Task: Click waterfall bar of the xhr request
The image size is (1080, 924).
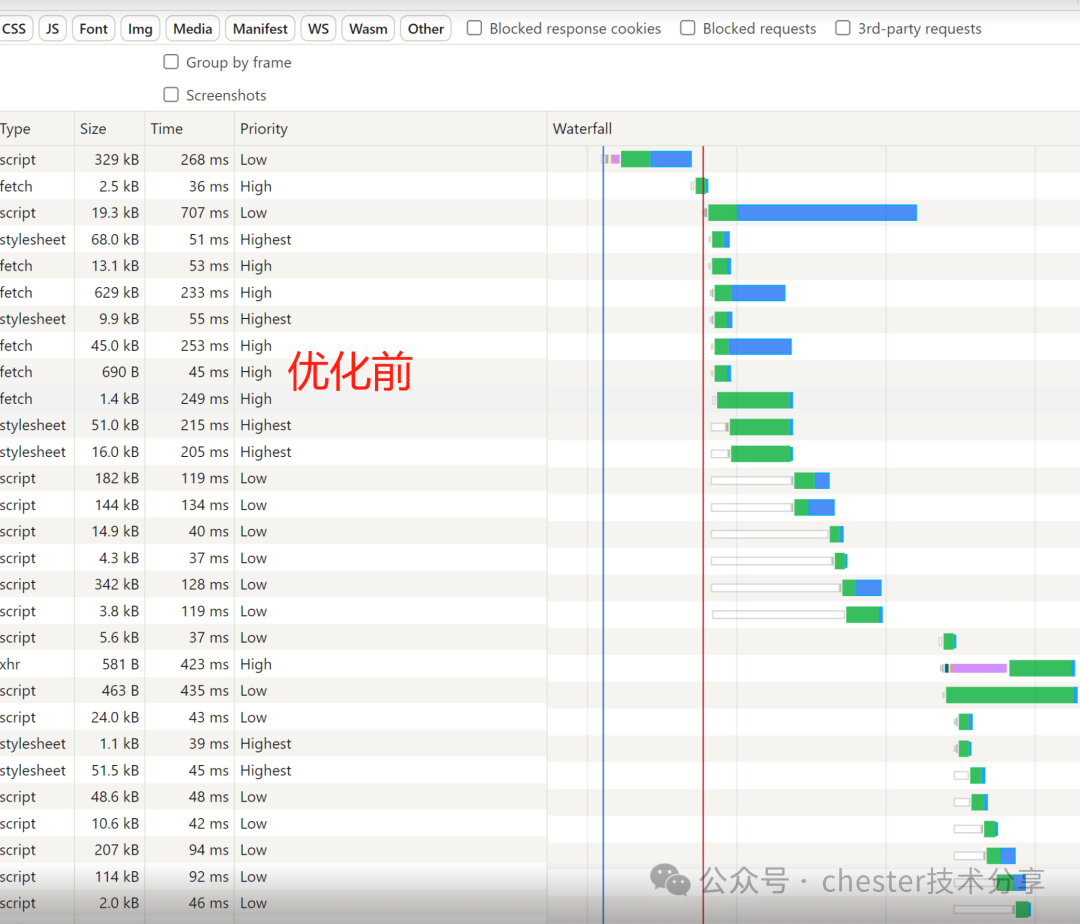Action: click(1008, 668)
